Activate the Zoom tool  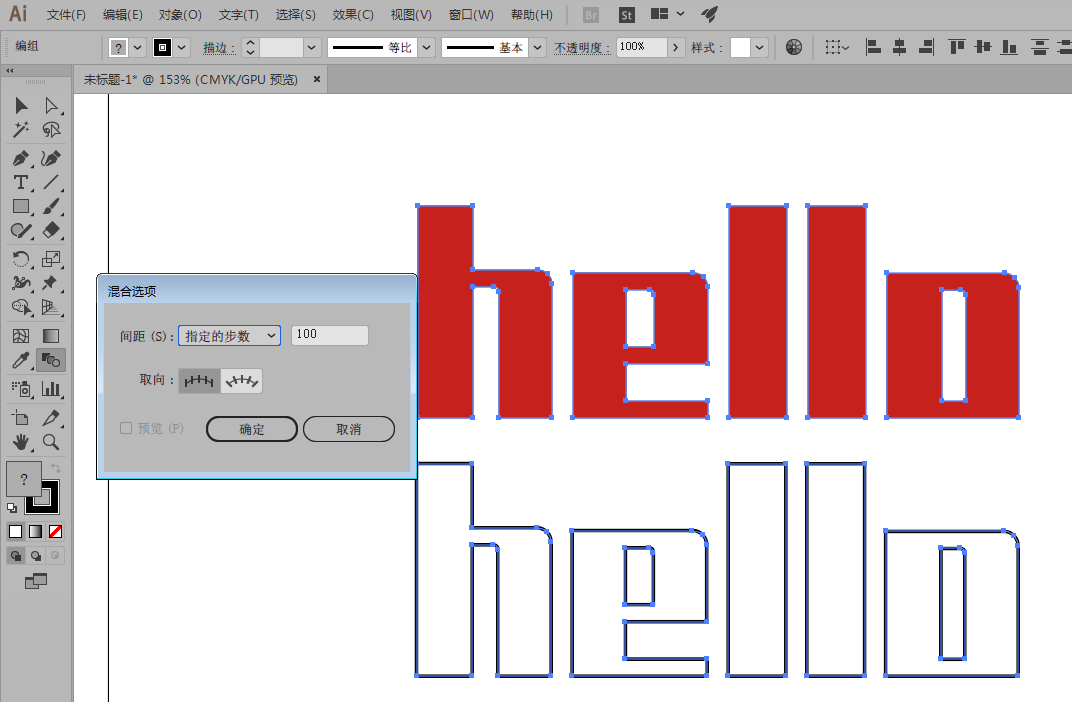coord(51,442)
